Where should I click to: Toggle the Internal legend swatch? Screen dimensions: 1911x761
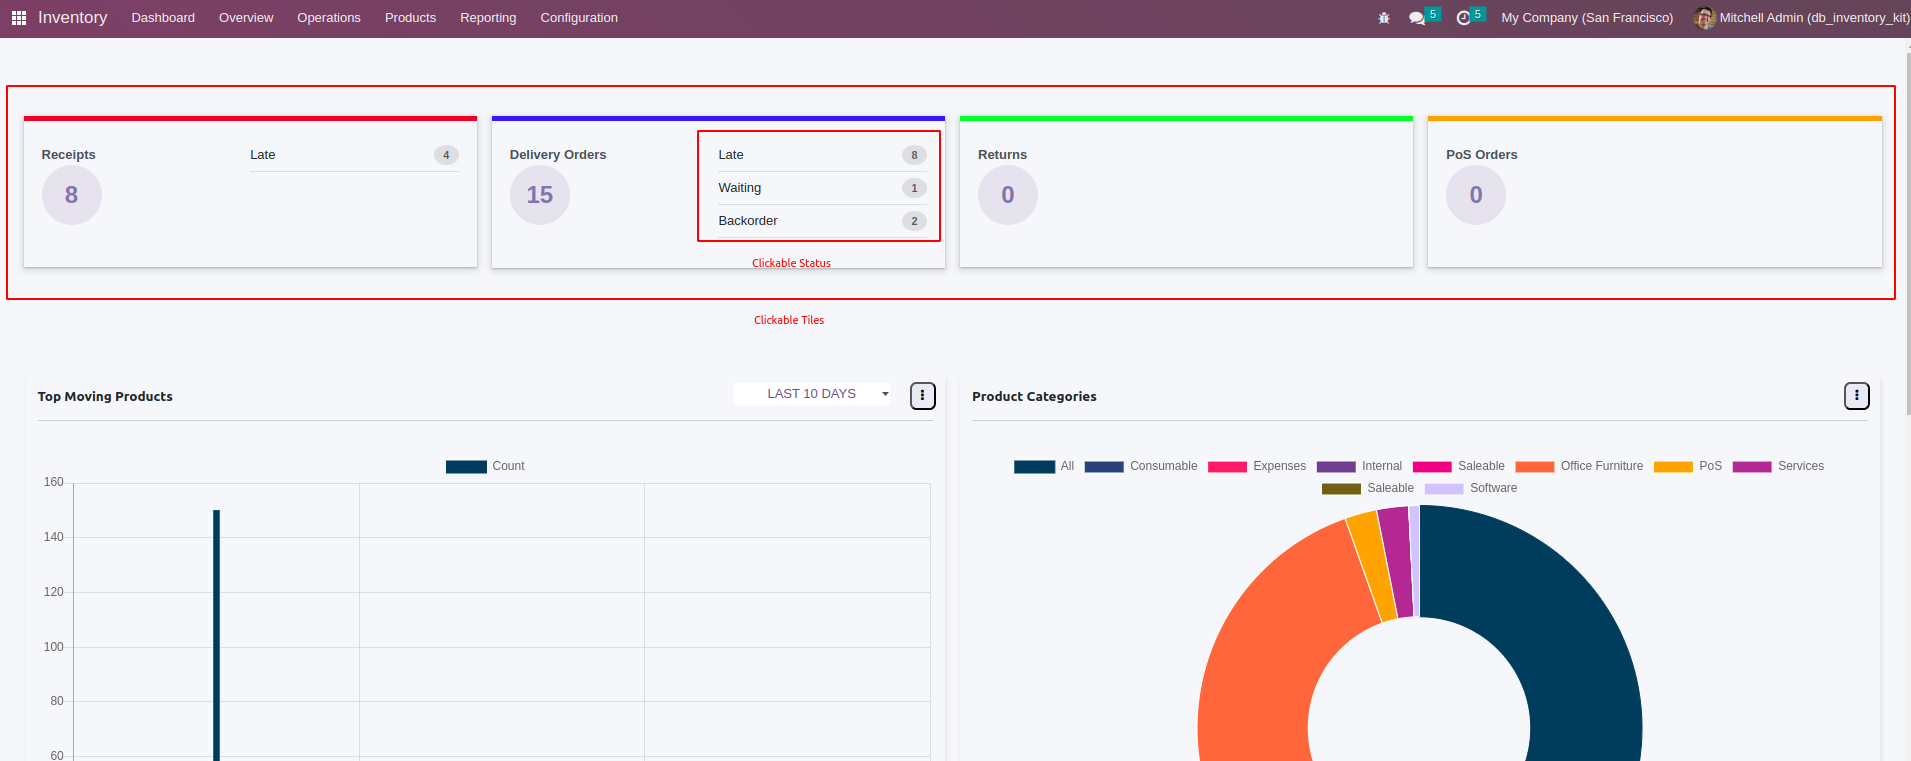pyautogui.click(x=1336, y=467)
